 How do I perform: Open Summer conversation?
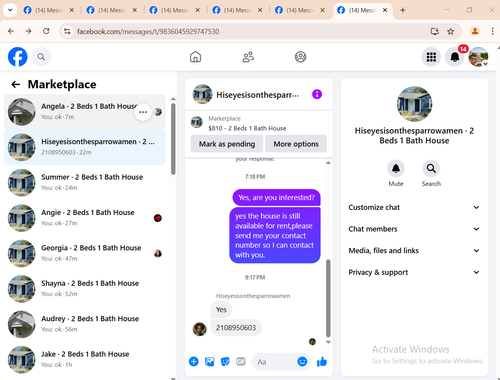click(85, 182)
